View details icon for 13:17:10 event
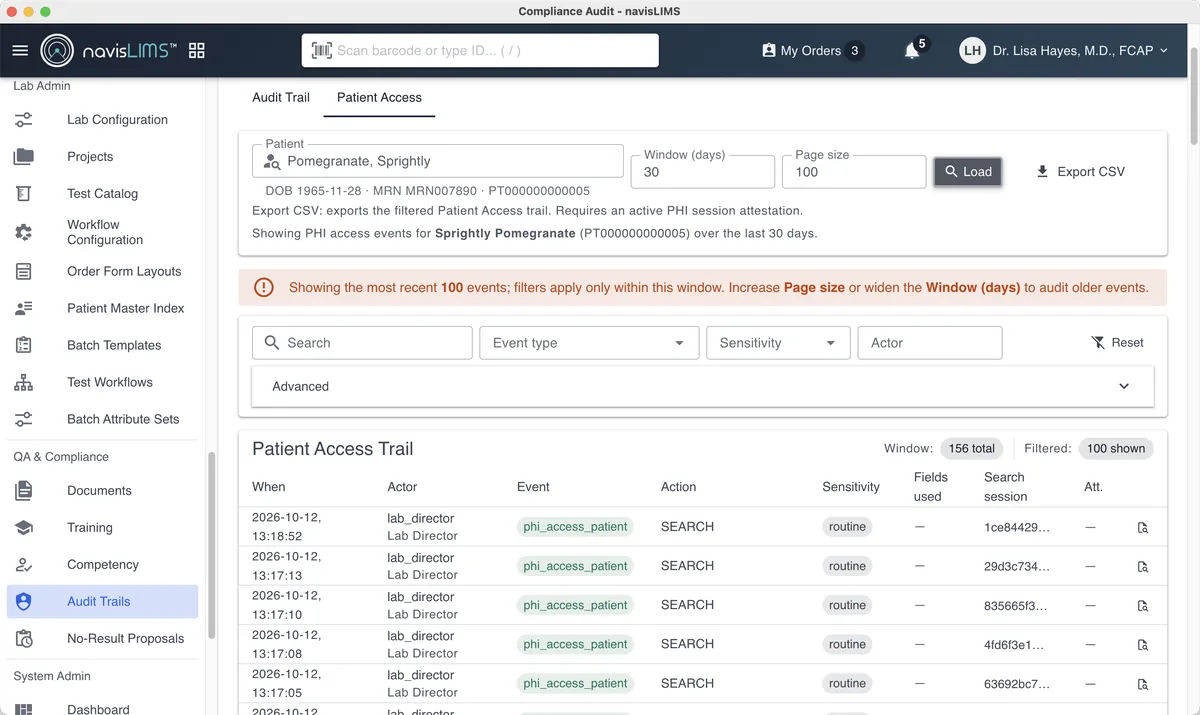The image size is (1200, 715). tap(1143, 605)
